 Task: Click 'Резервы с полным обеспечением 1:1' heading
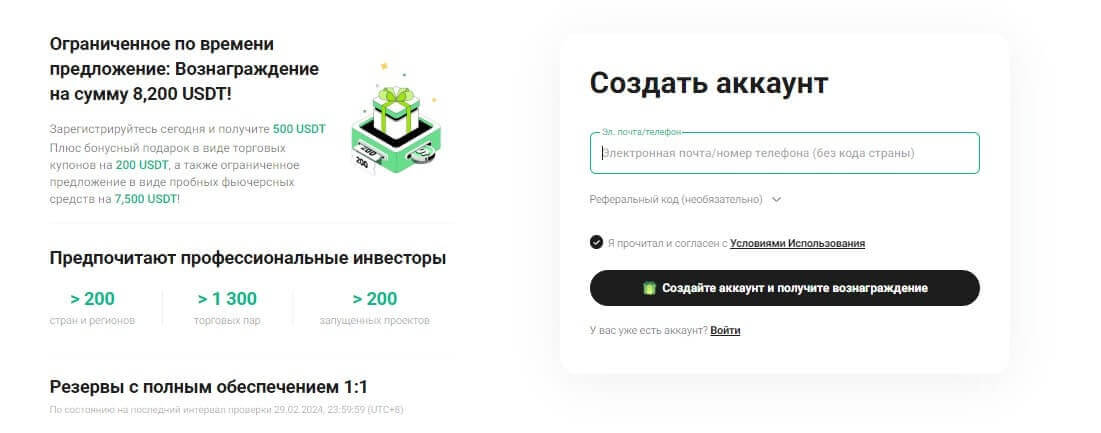pyautogui.click(x=209, y=387)
